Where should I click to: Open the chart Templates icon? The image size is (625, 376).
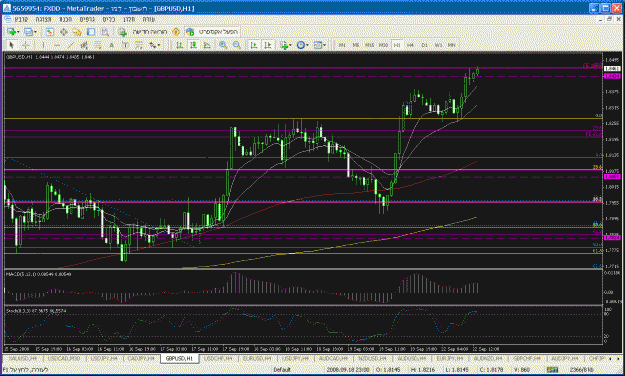[318, 45]
